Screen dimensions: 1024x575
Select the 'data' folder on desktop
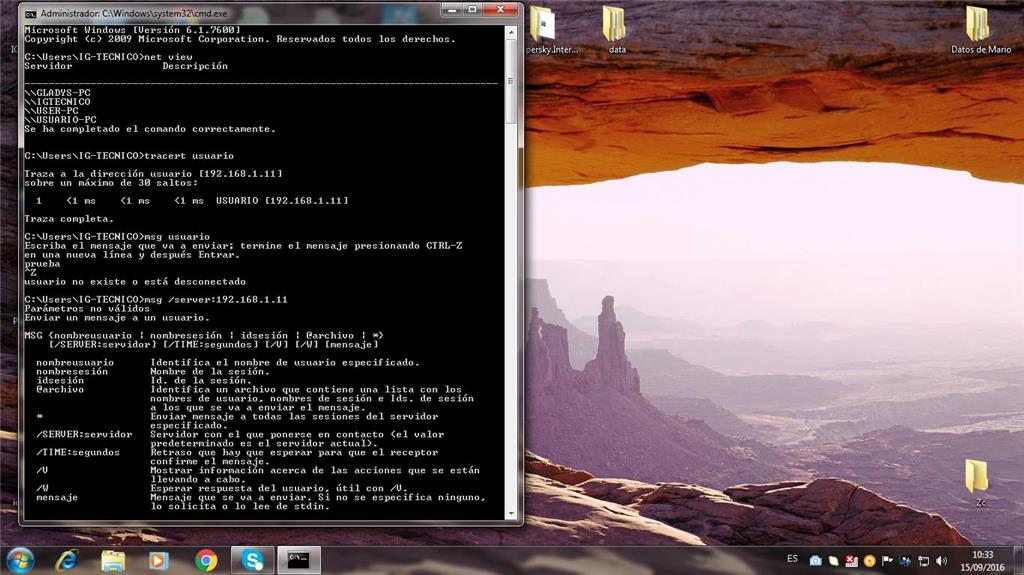(x=615, y=29)
